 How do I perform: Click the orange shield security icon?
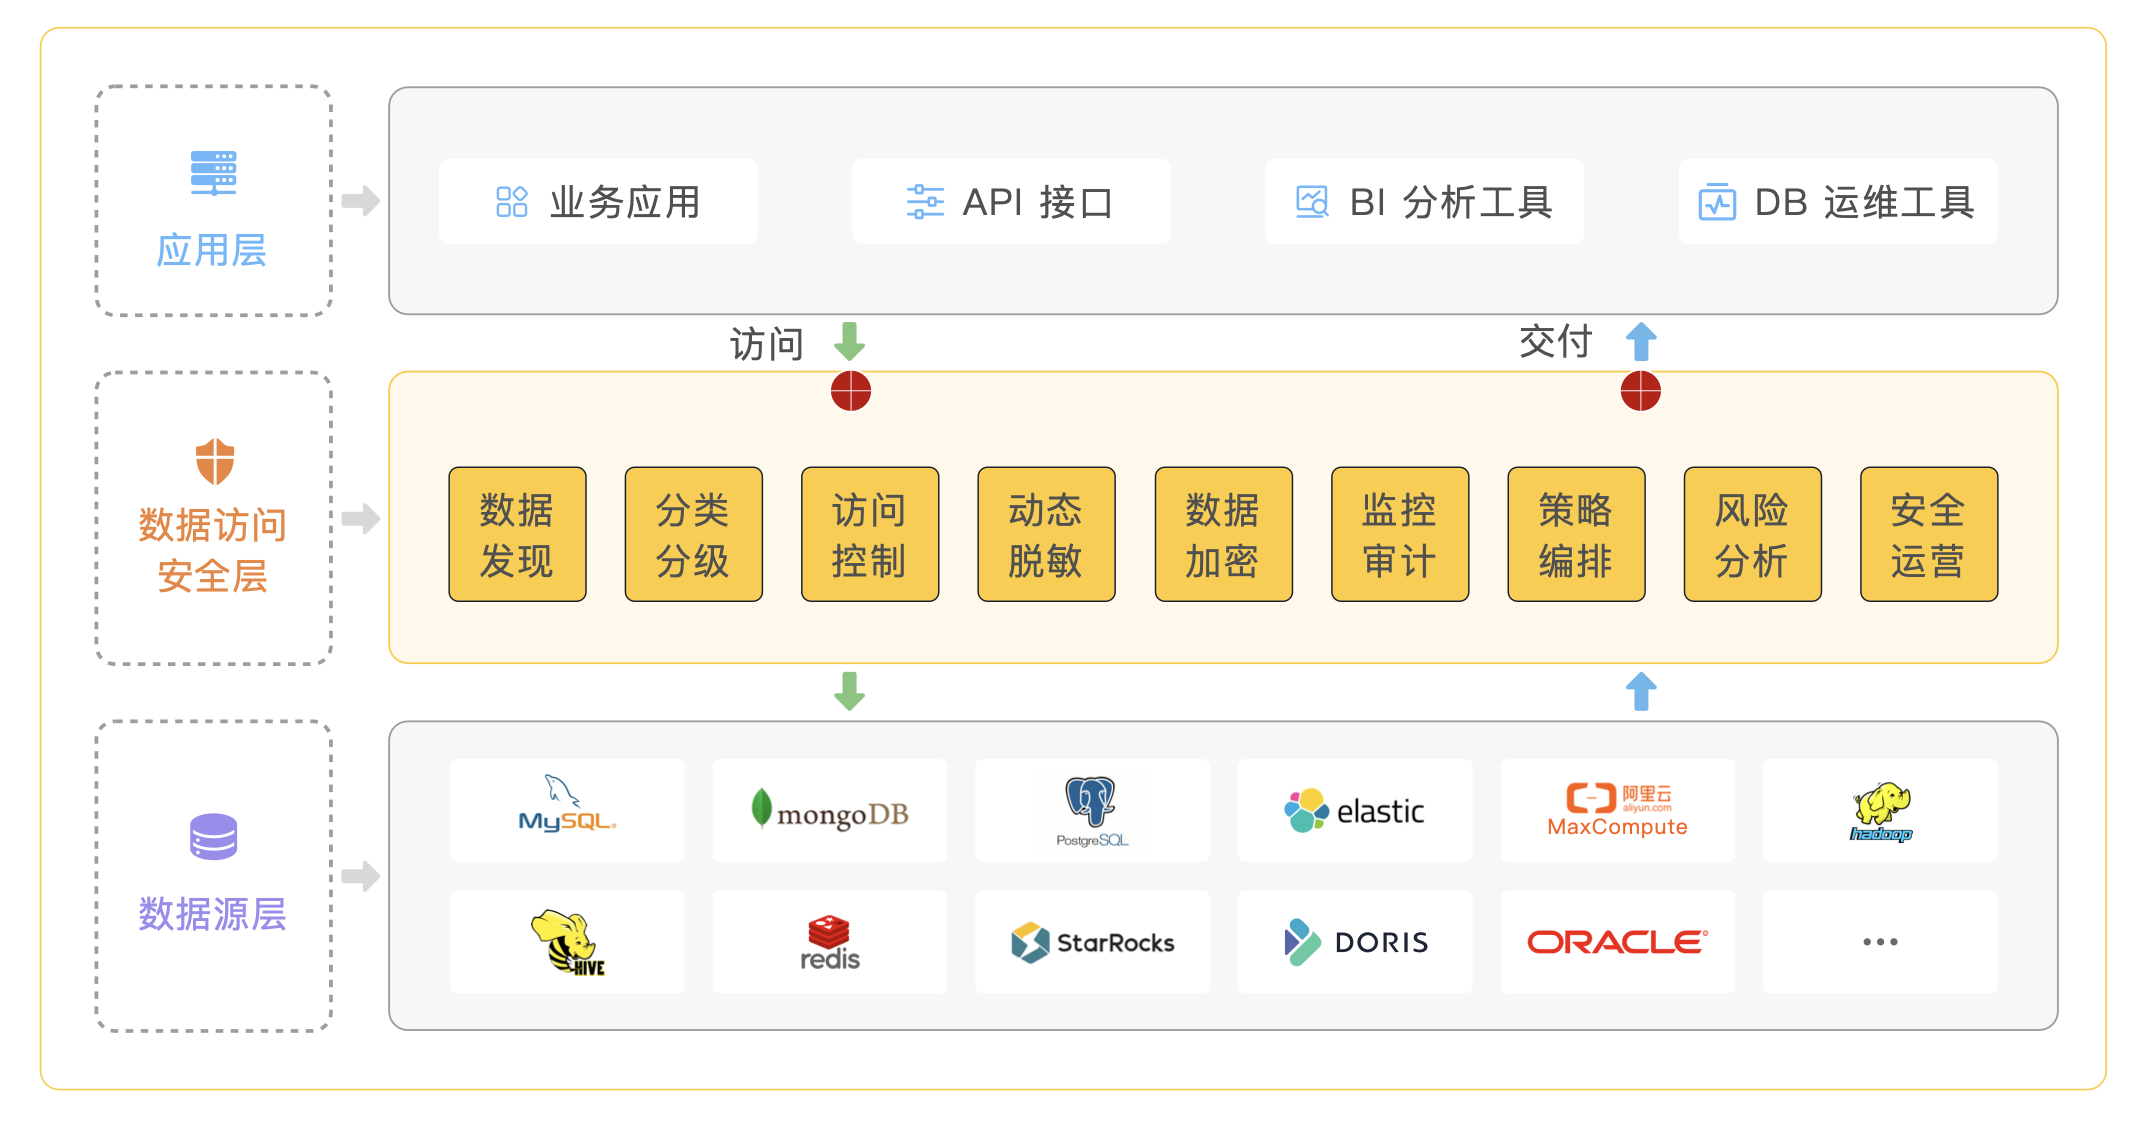(x=214, y=461)
